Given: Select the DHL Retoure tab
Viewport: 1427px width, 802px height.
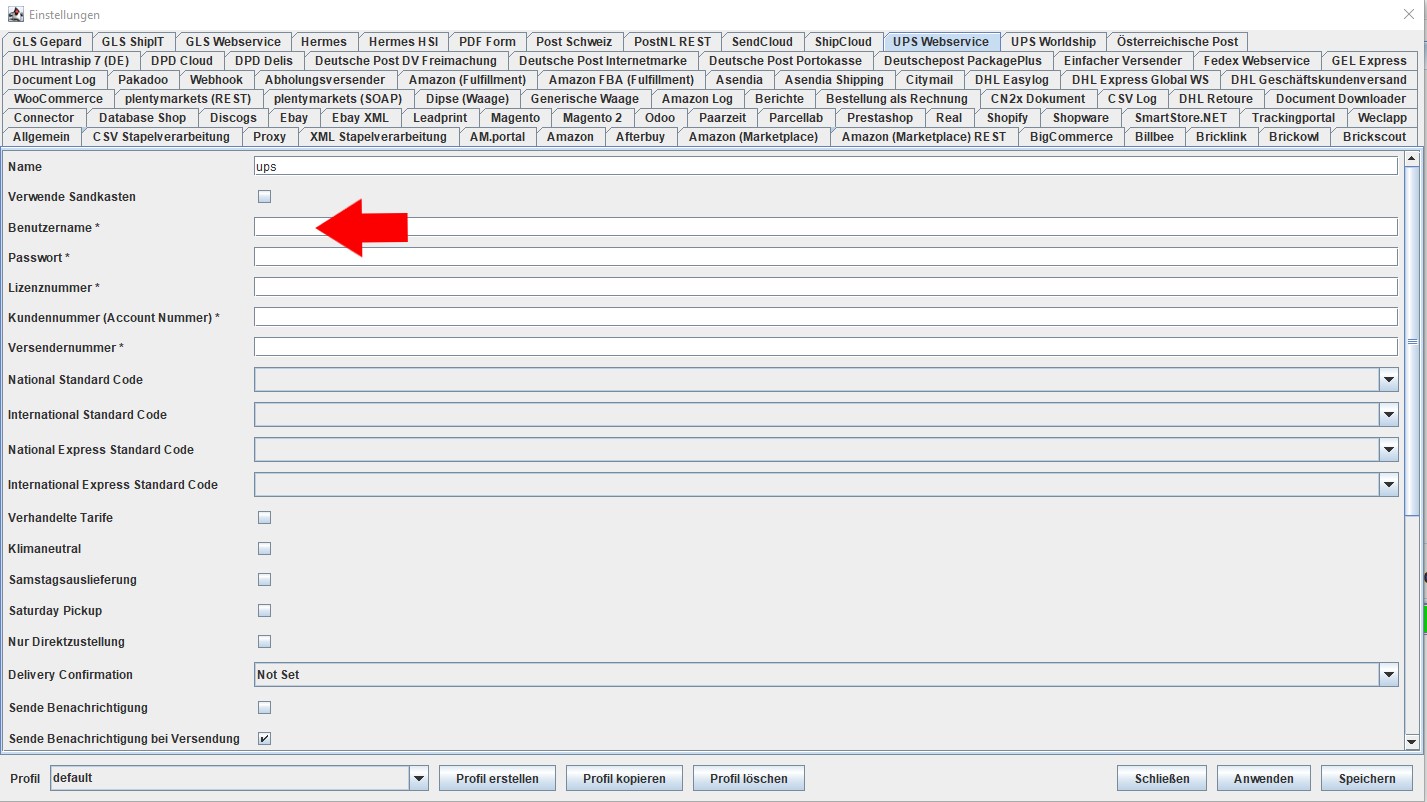Looking at the screenshot, I should [1216, 99].
